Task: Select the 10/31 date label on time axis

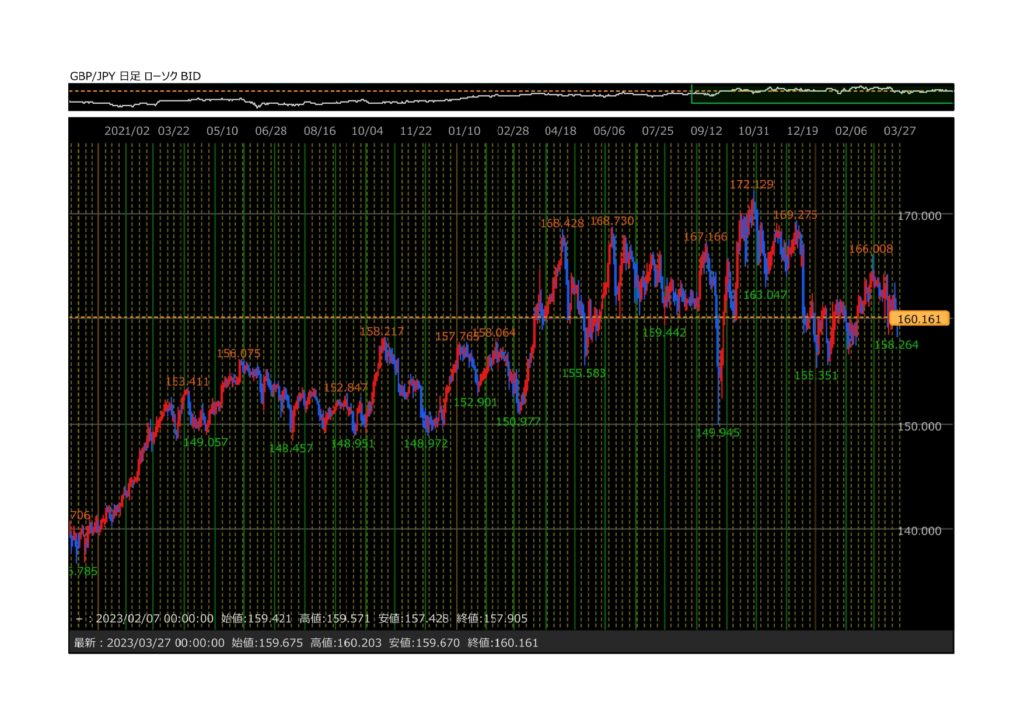Action: tap(753, 131)
